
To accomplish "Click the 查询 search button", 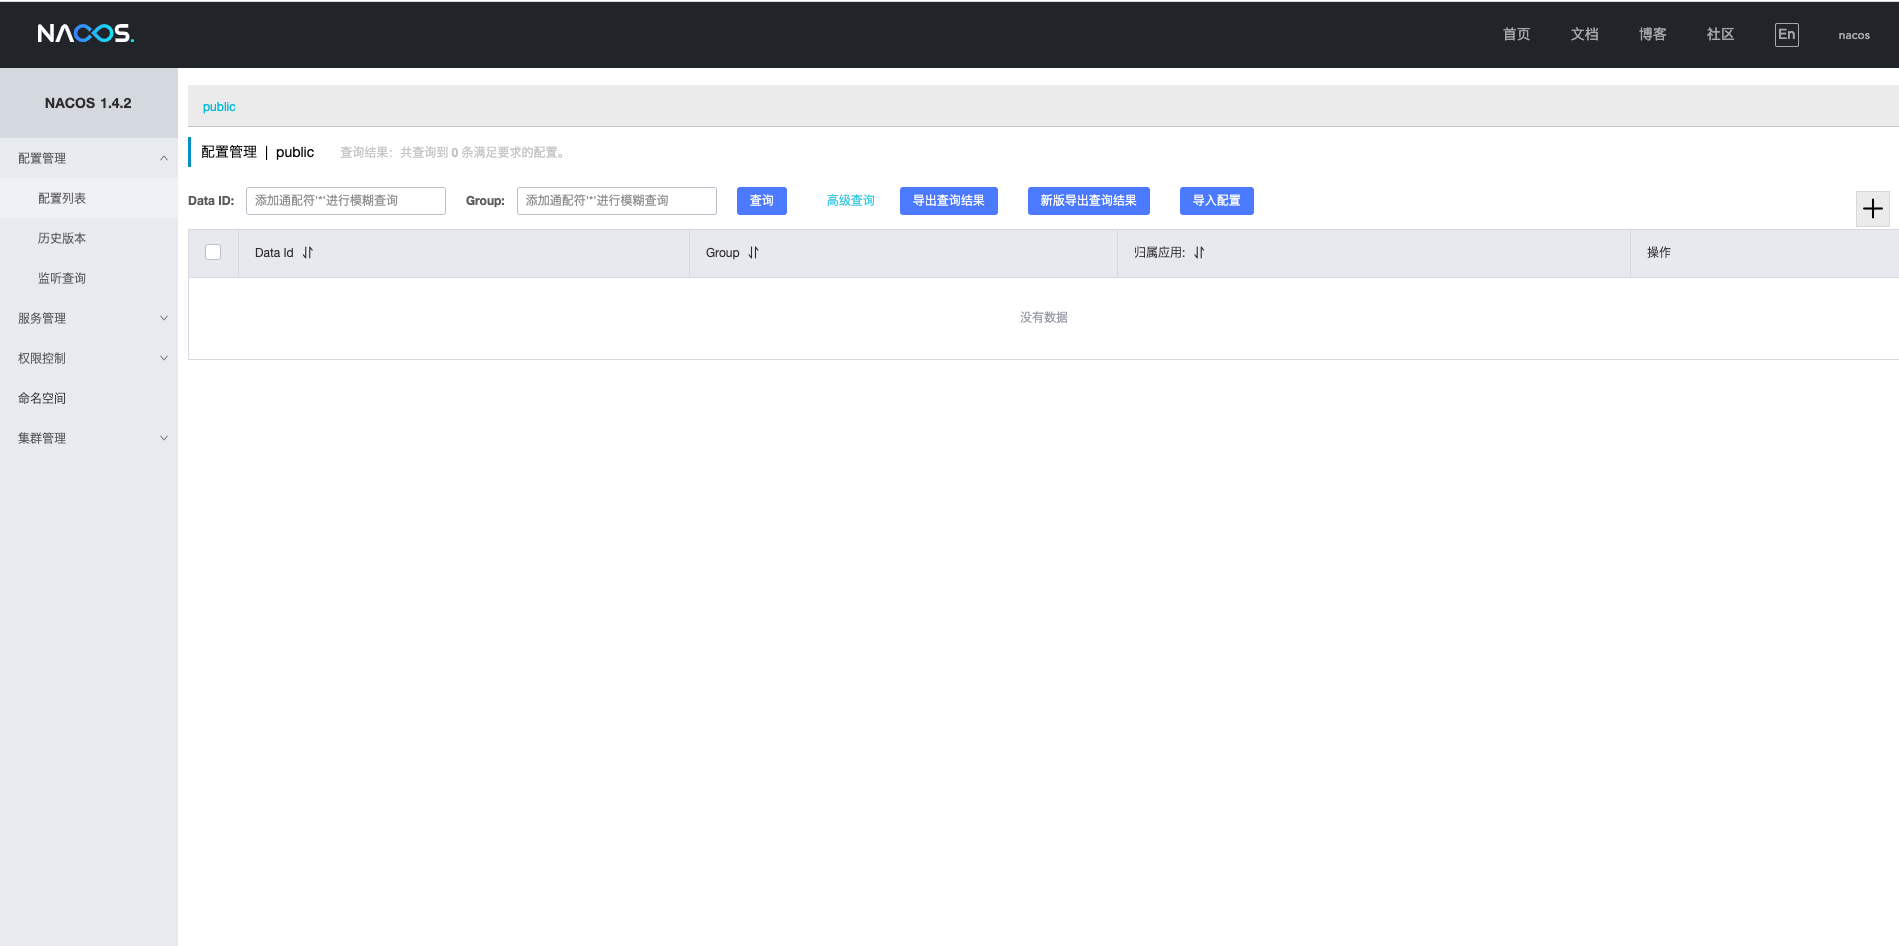I will 762,201.
